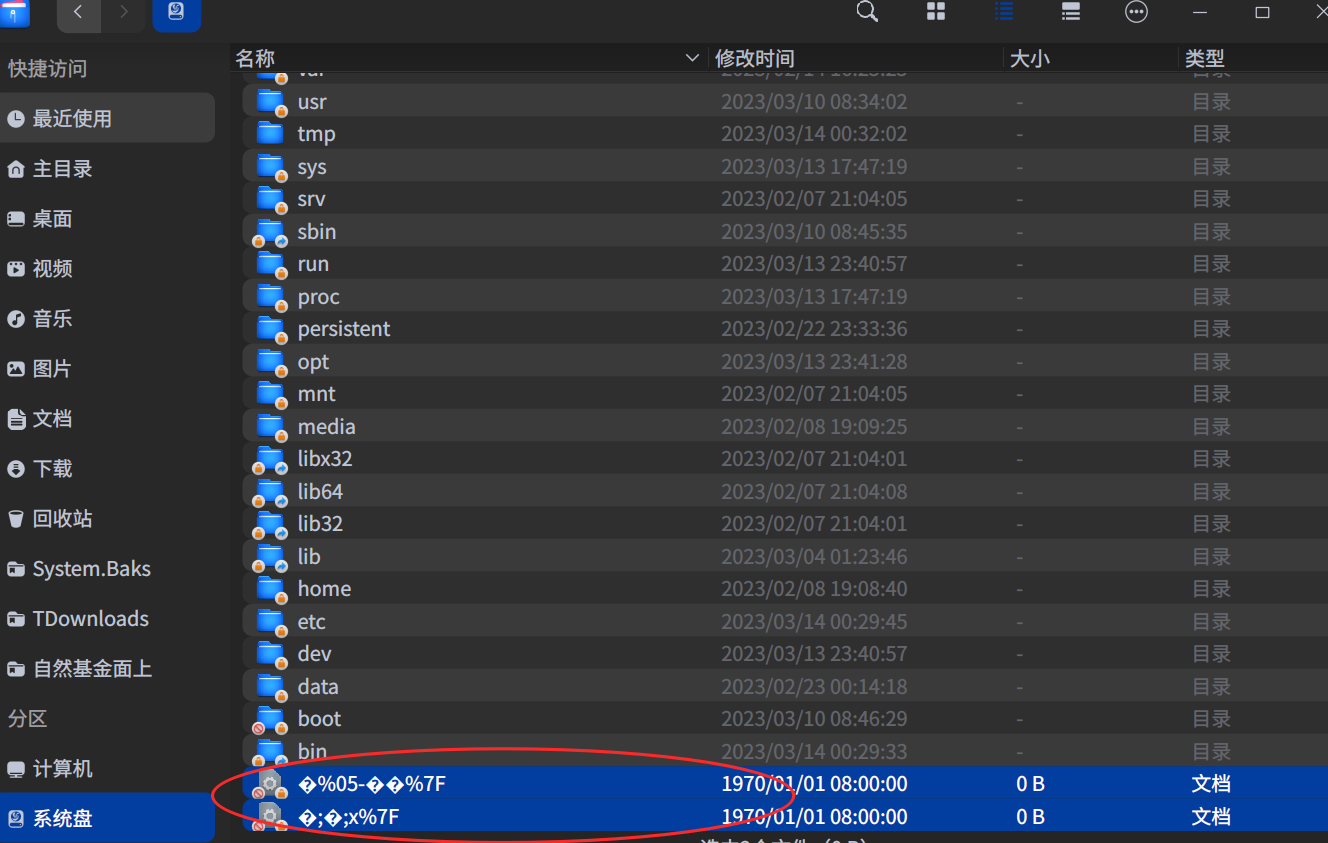Select the tmp folder name

316,135
